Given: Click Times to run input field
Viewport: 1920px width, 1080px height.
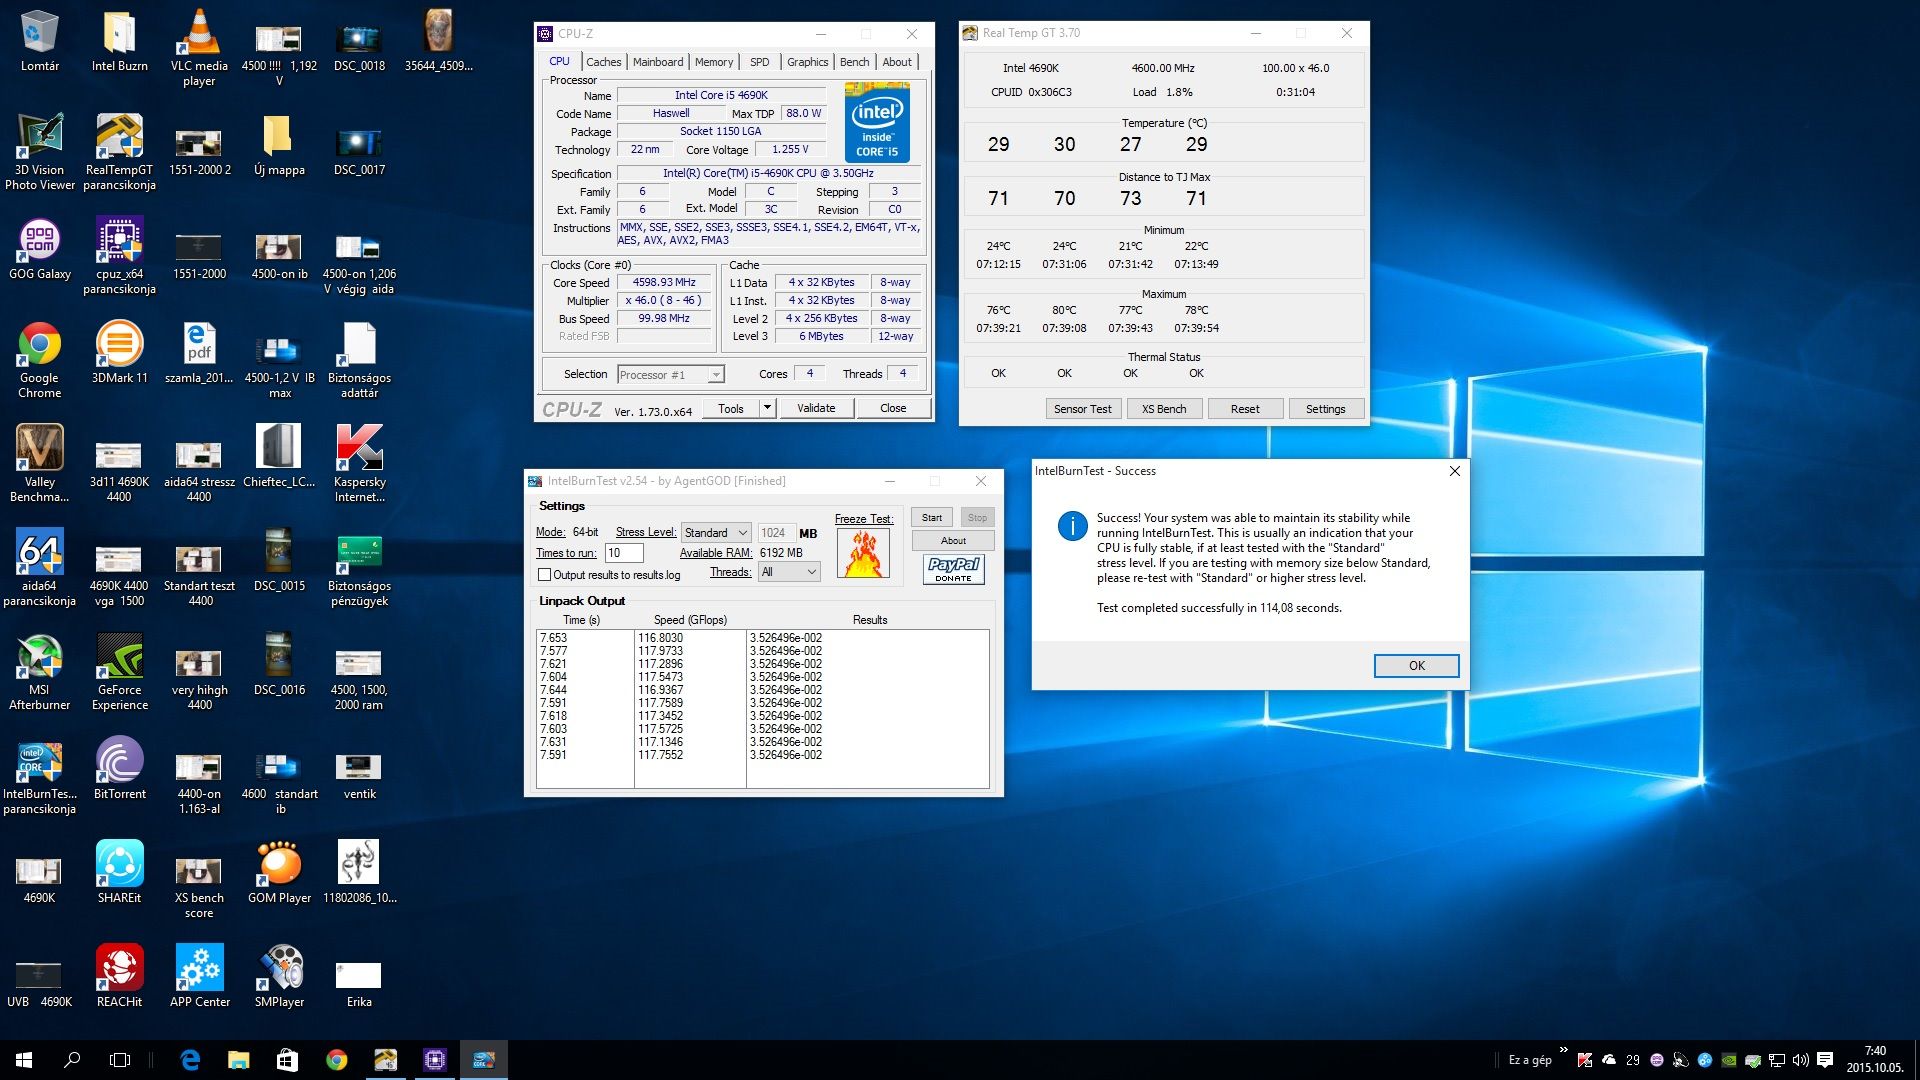Looking at the screenshot, I should click(624, 553).
